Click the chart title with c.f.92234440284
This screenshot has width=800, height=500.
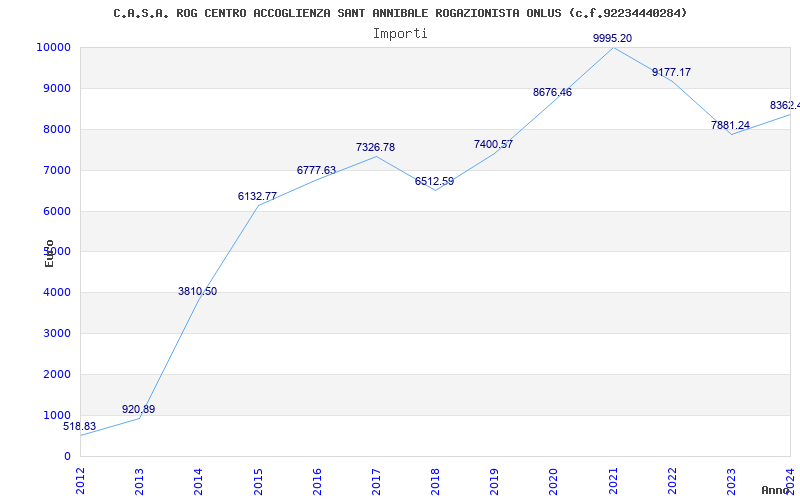tap(400, 13)
